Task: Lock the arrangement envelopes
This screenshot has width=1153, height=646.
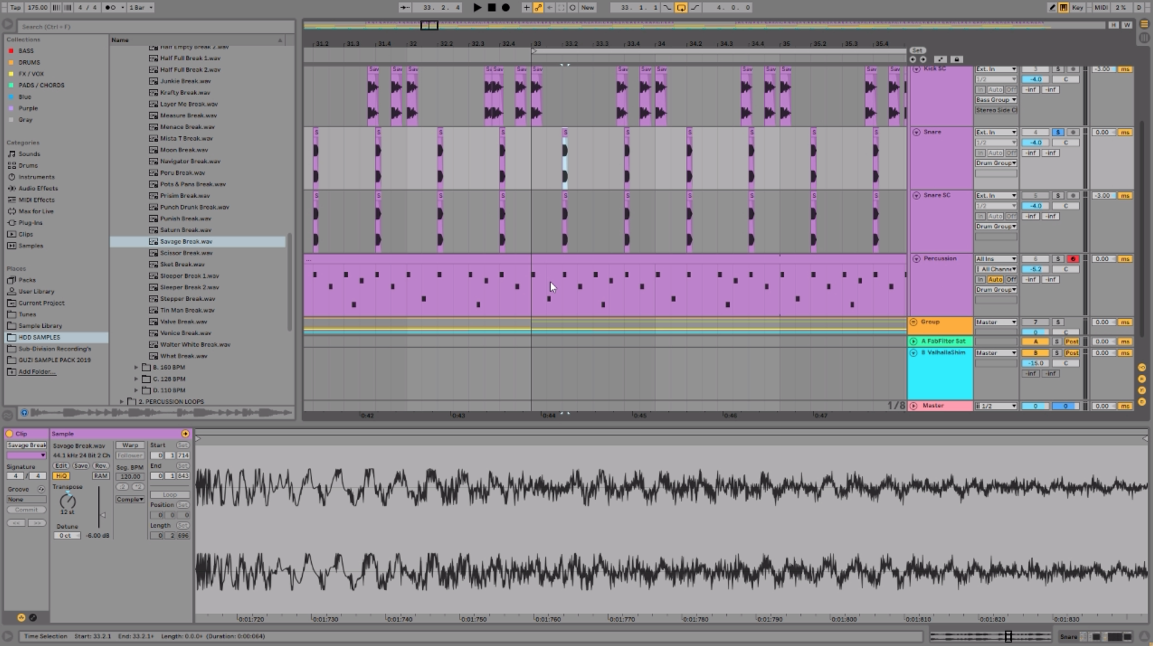Action: [x=957, y=60]
